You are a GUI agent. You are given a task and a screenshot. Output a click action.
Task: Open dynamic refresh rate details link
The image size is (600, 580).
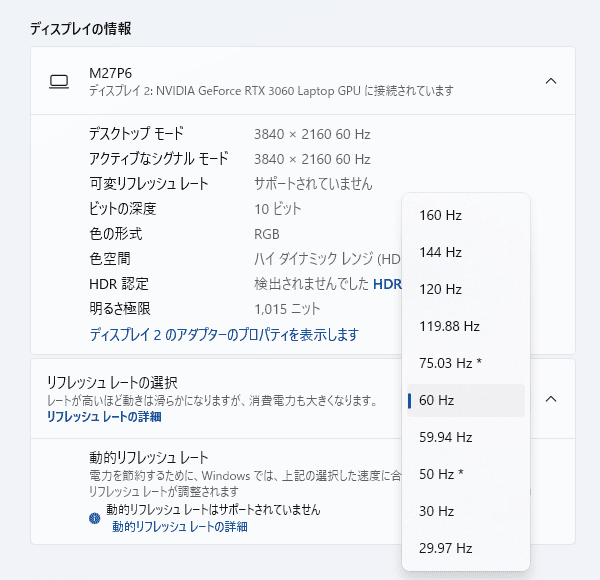[x=180, y=526]
